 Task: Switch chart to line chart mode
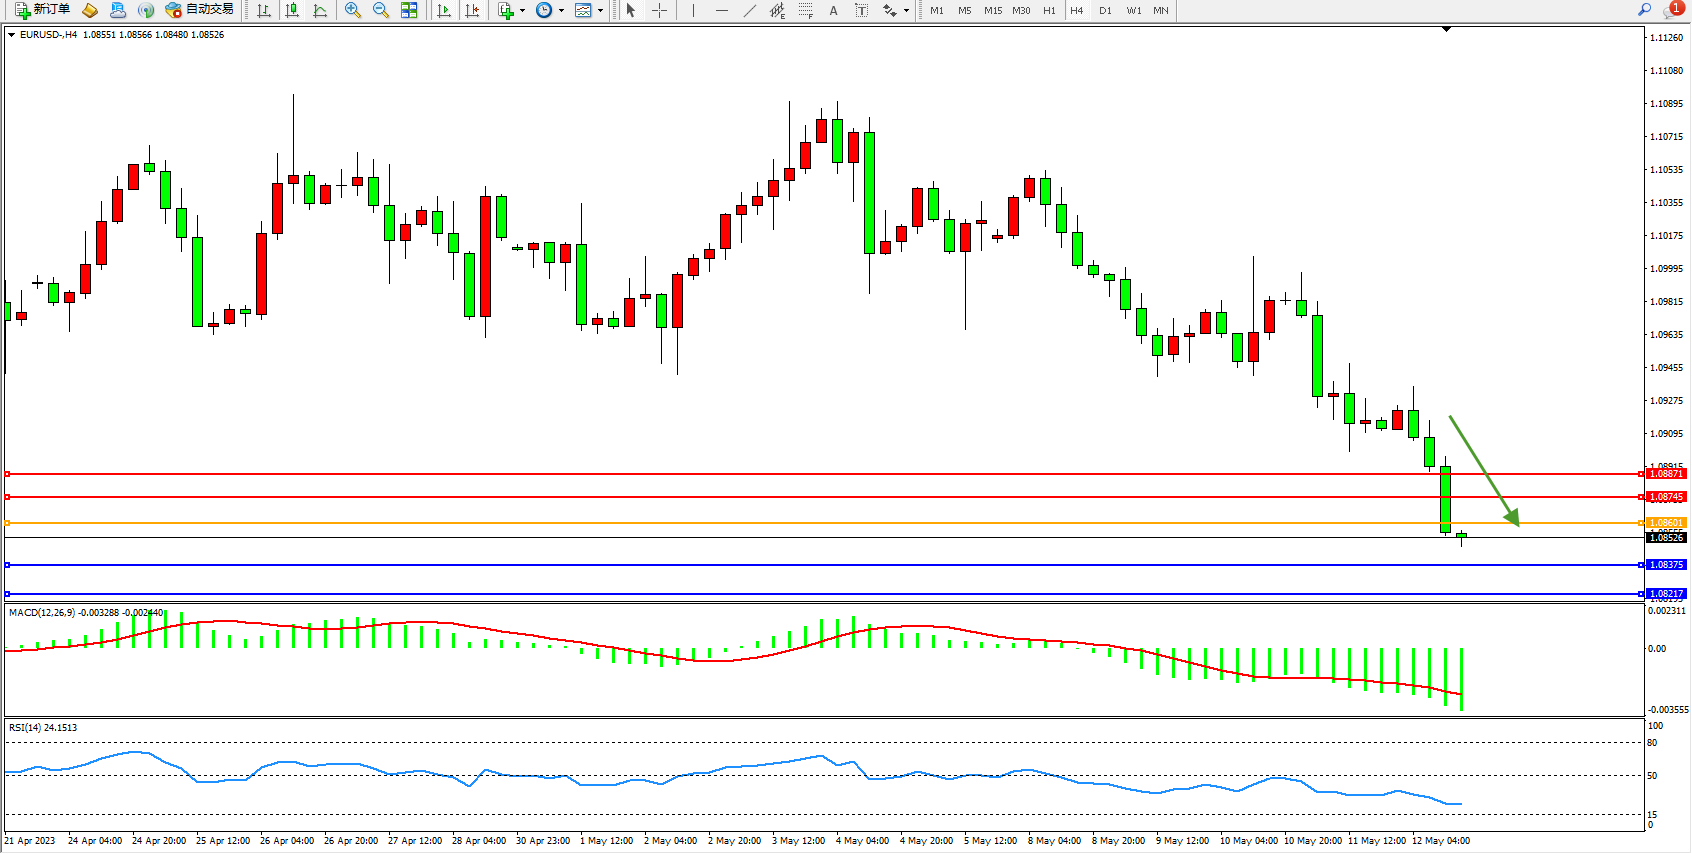point(320,10)
